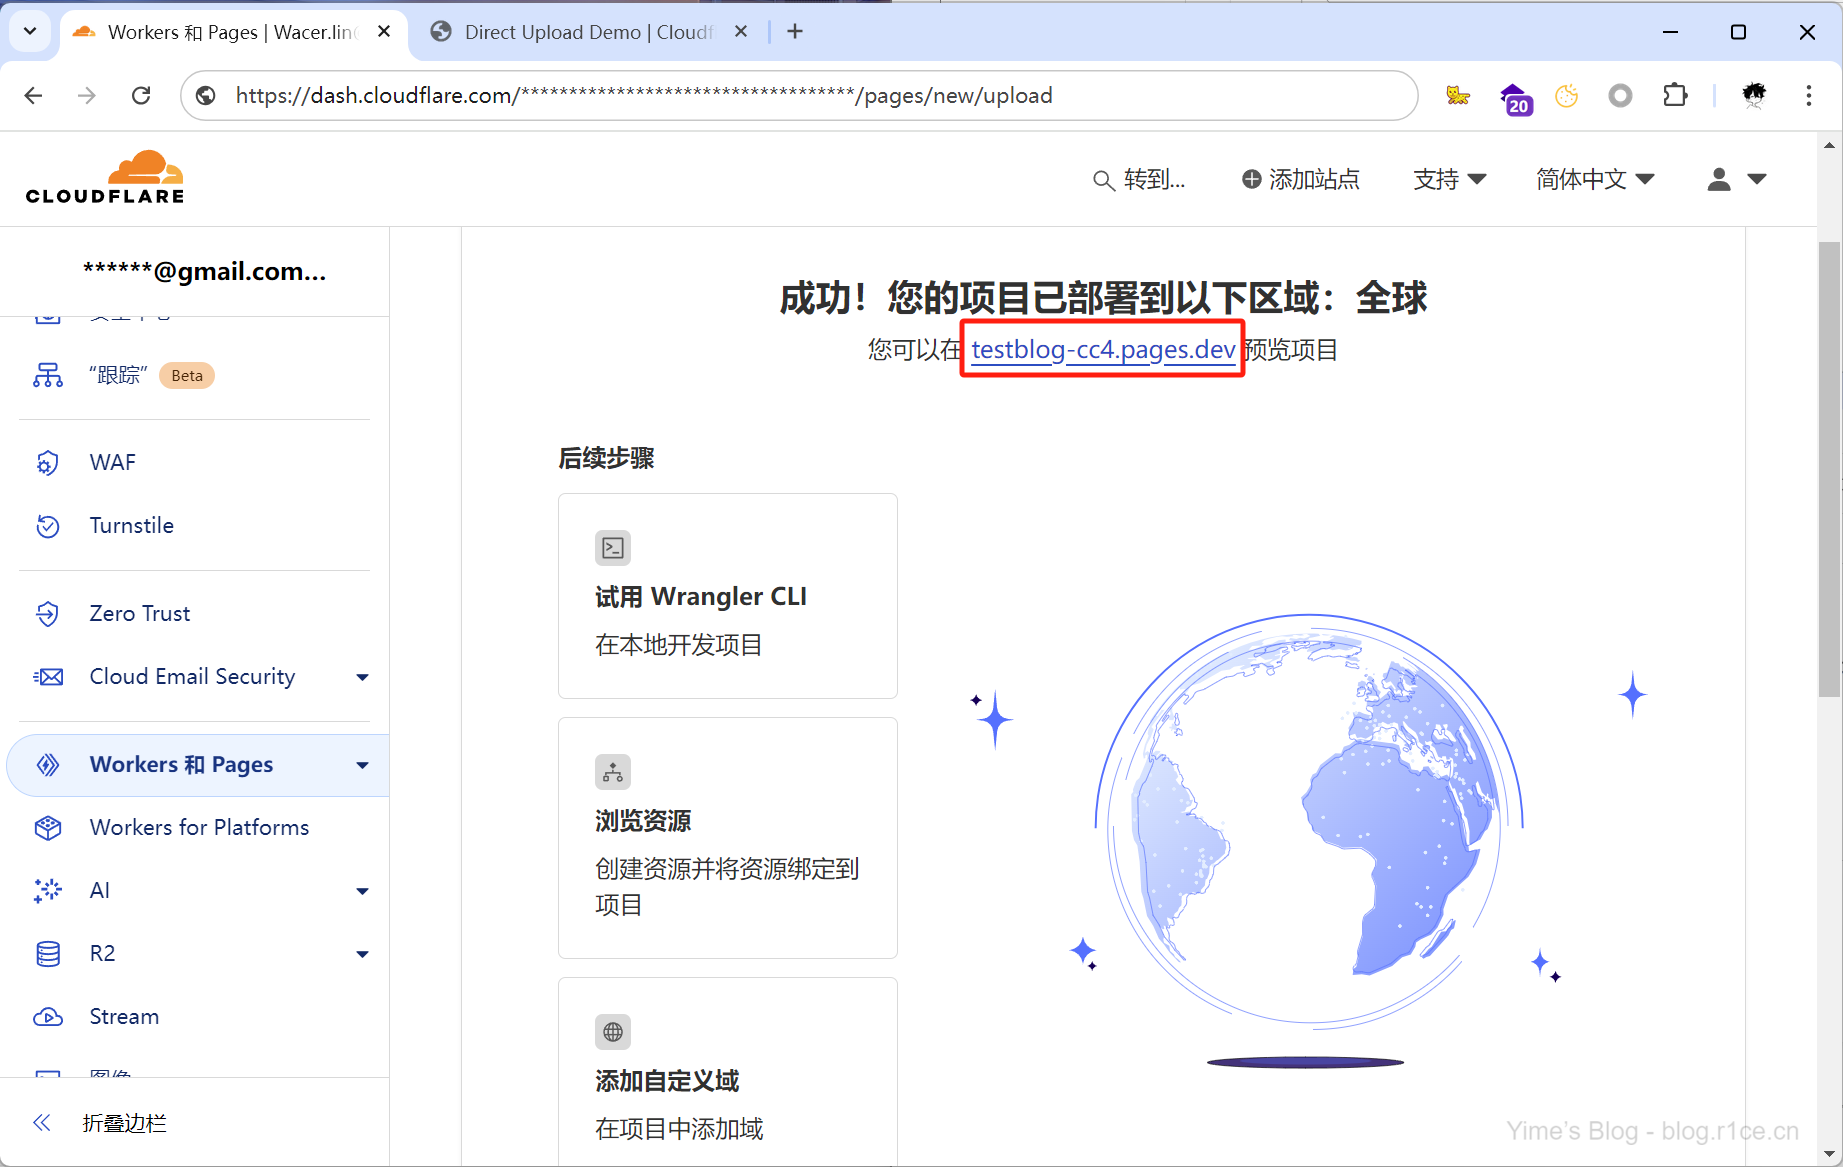Click 添加站点 to add a site
Viewport: 1843px width, 1167px height.
[x=1300, y=179]
